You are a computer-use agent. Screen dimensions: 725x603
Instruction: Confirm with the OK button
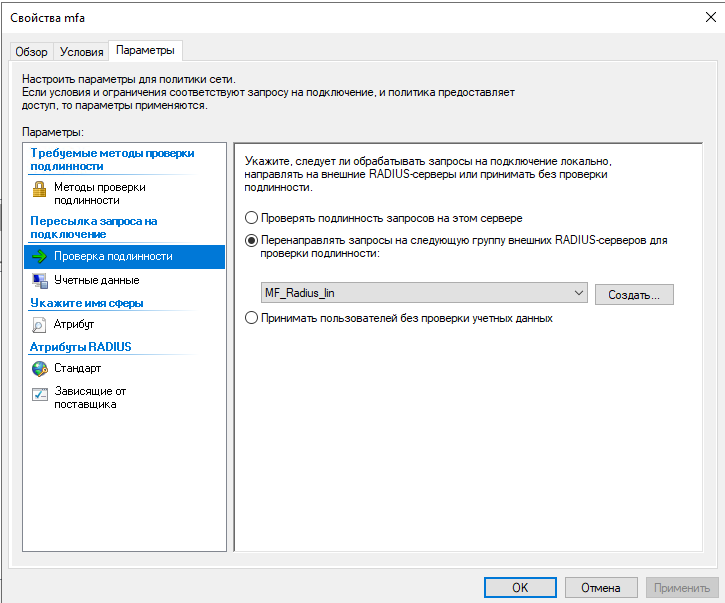519,588
